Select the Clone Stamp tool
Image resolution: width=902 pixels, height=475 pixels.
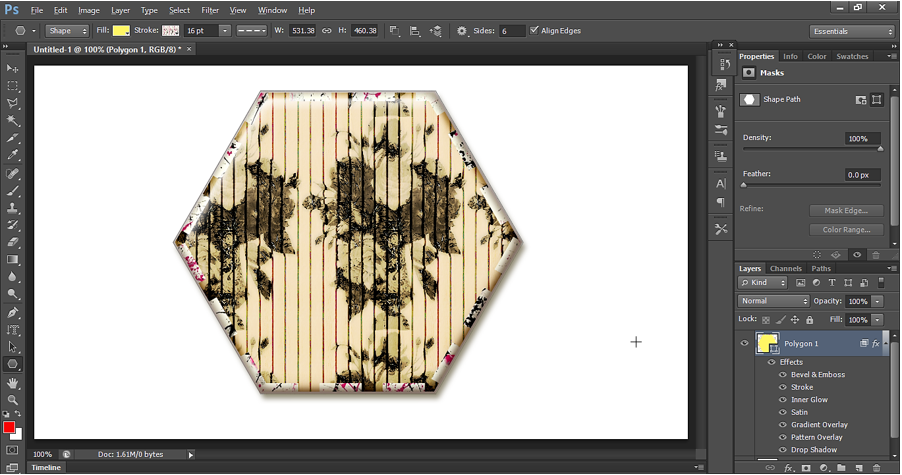(12, 208)
